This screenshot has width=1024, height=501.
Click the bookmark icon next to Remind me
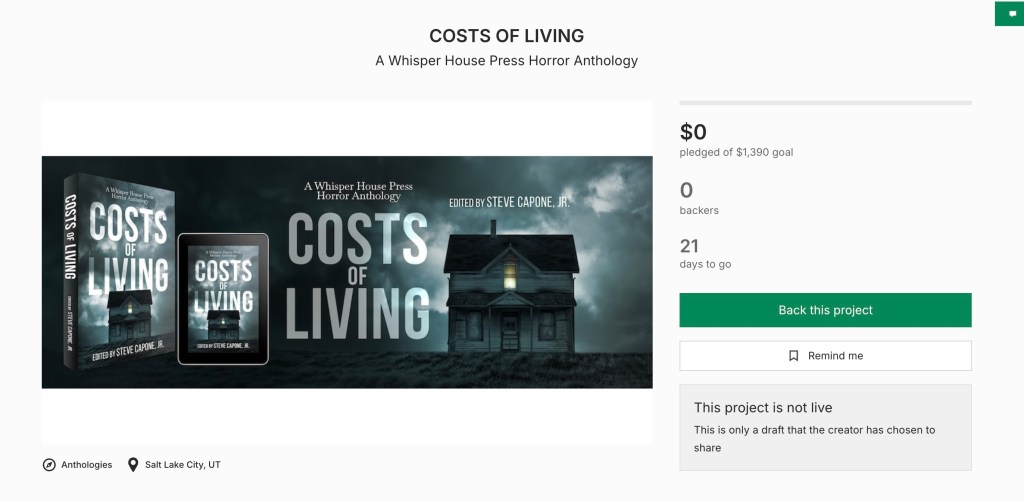coord(793,356)
